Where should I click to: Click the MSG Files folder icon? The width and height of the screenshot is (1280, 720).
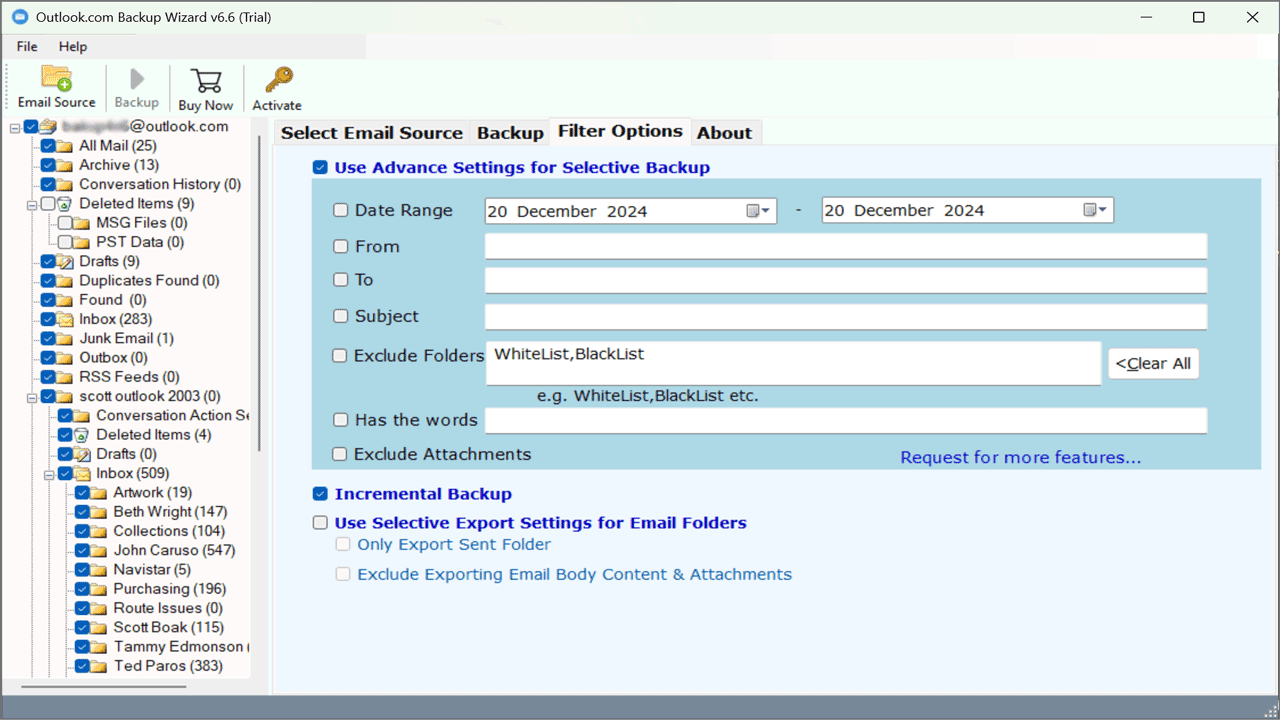(x=82, y=223)
